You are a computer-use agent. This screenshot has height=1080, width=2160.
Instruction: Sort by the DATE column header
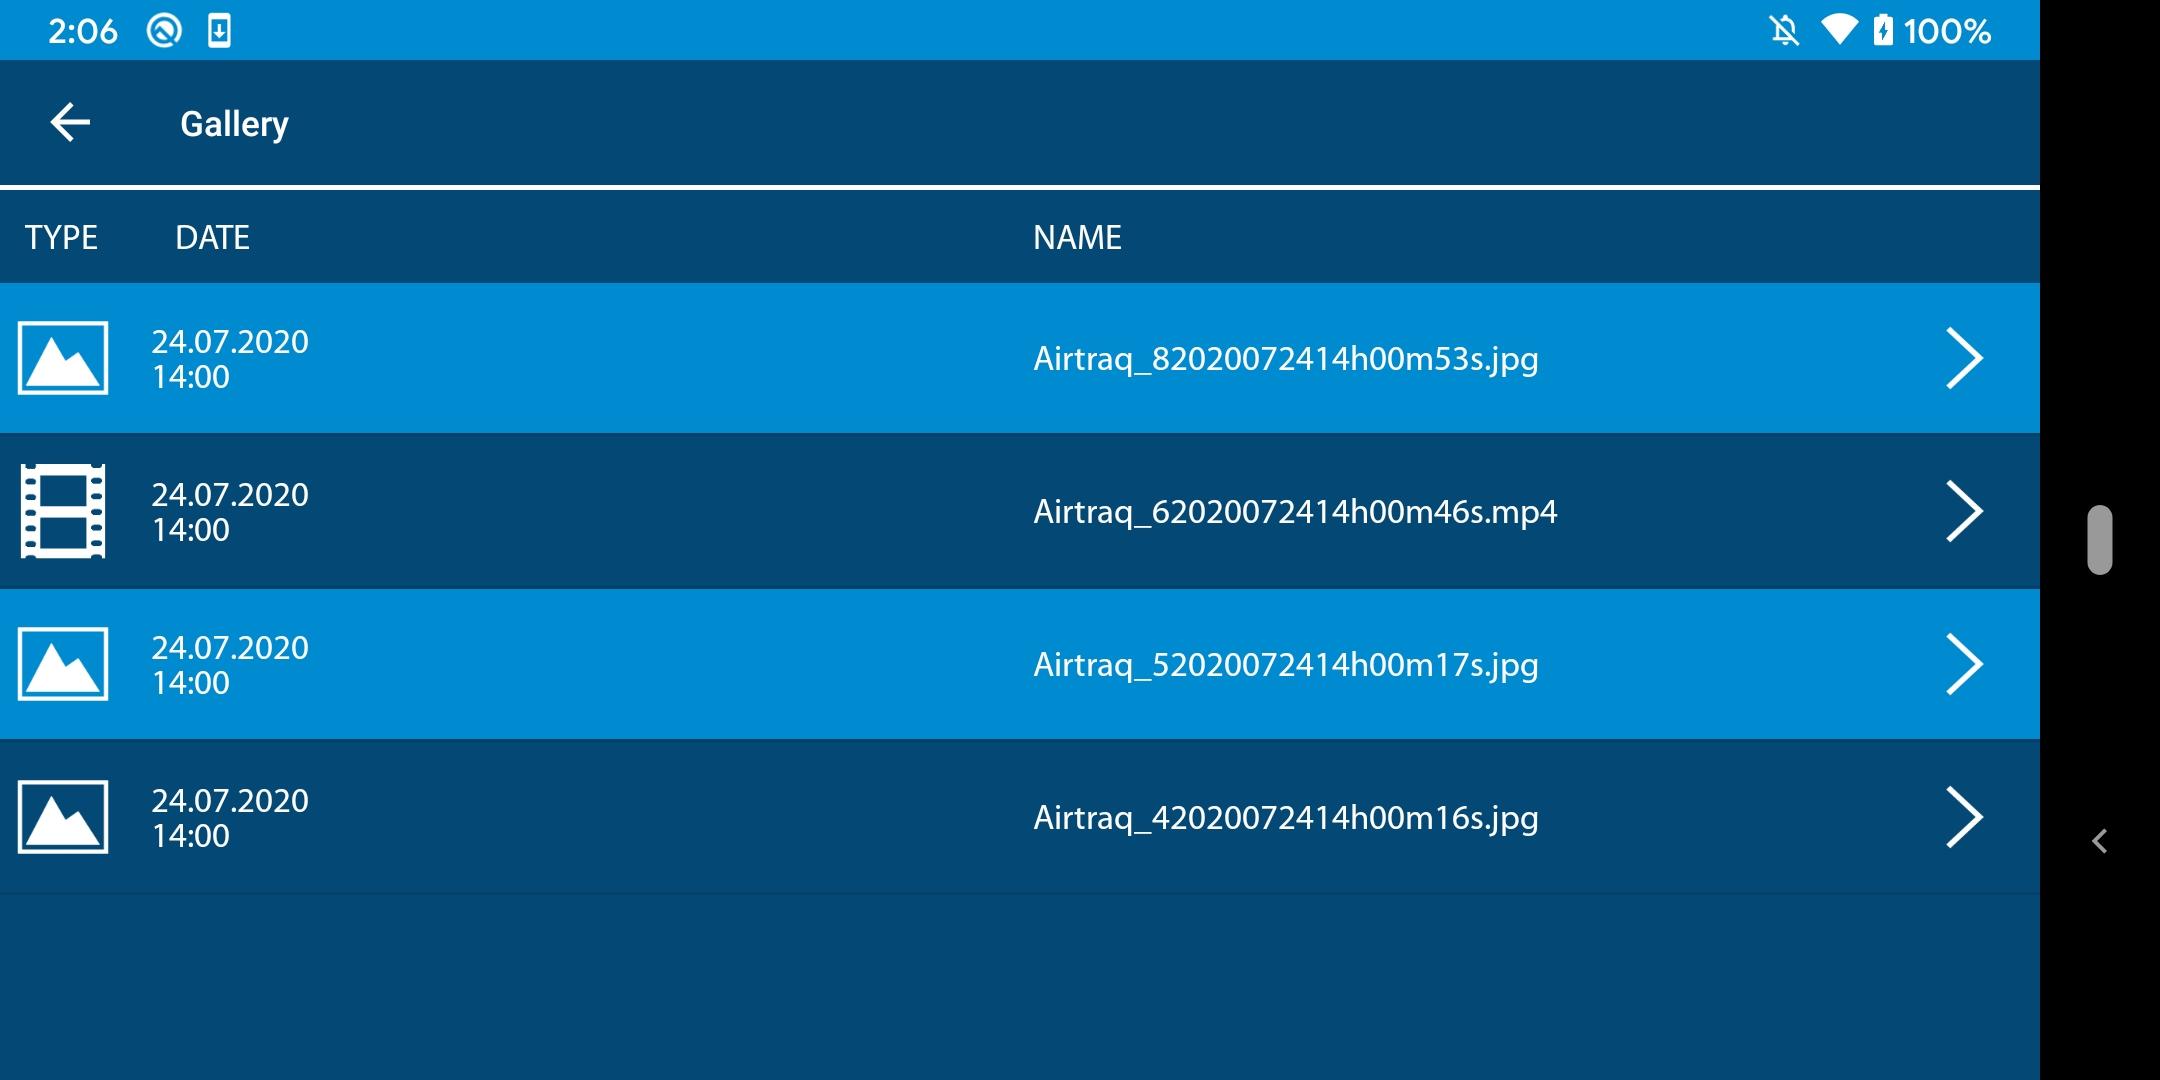tap(212, 237)
